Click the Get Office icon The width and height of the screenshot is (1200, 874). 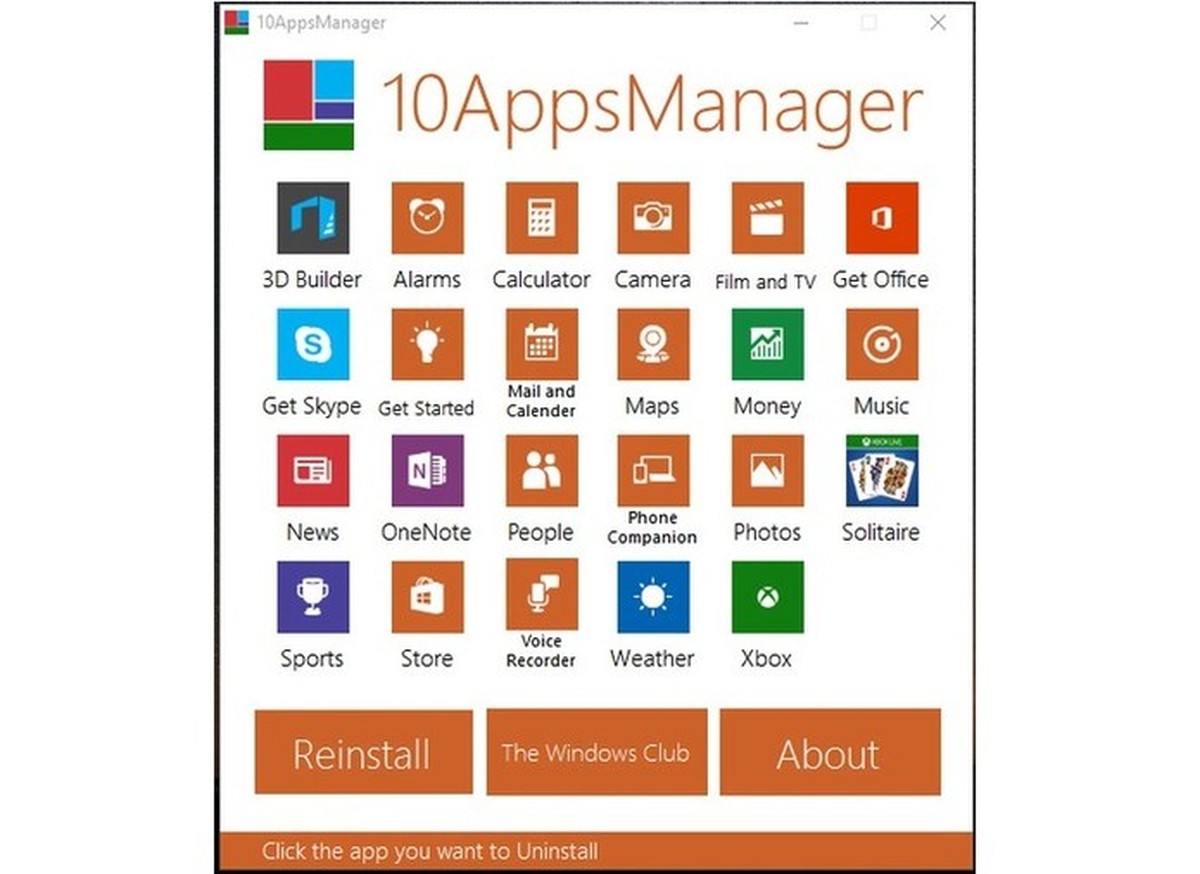pyautogui.click(x=882, y=217)
